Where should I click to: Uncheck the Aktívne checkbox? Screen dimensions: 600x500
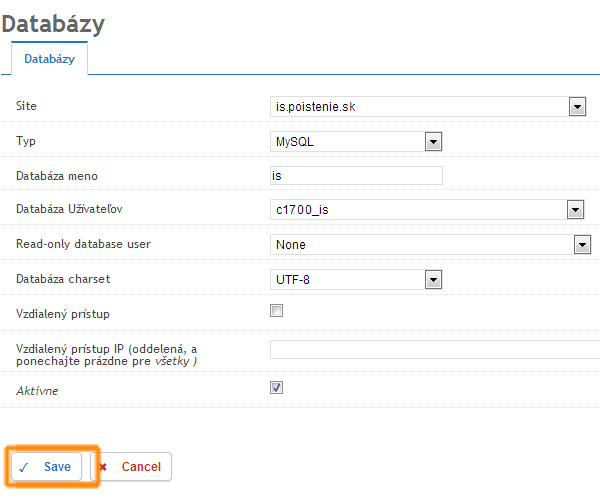coord(277,388)
